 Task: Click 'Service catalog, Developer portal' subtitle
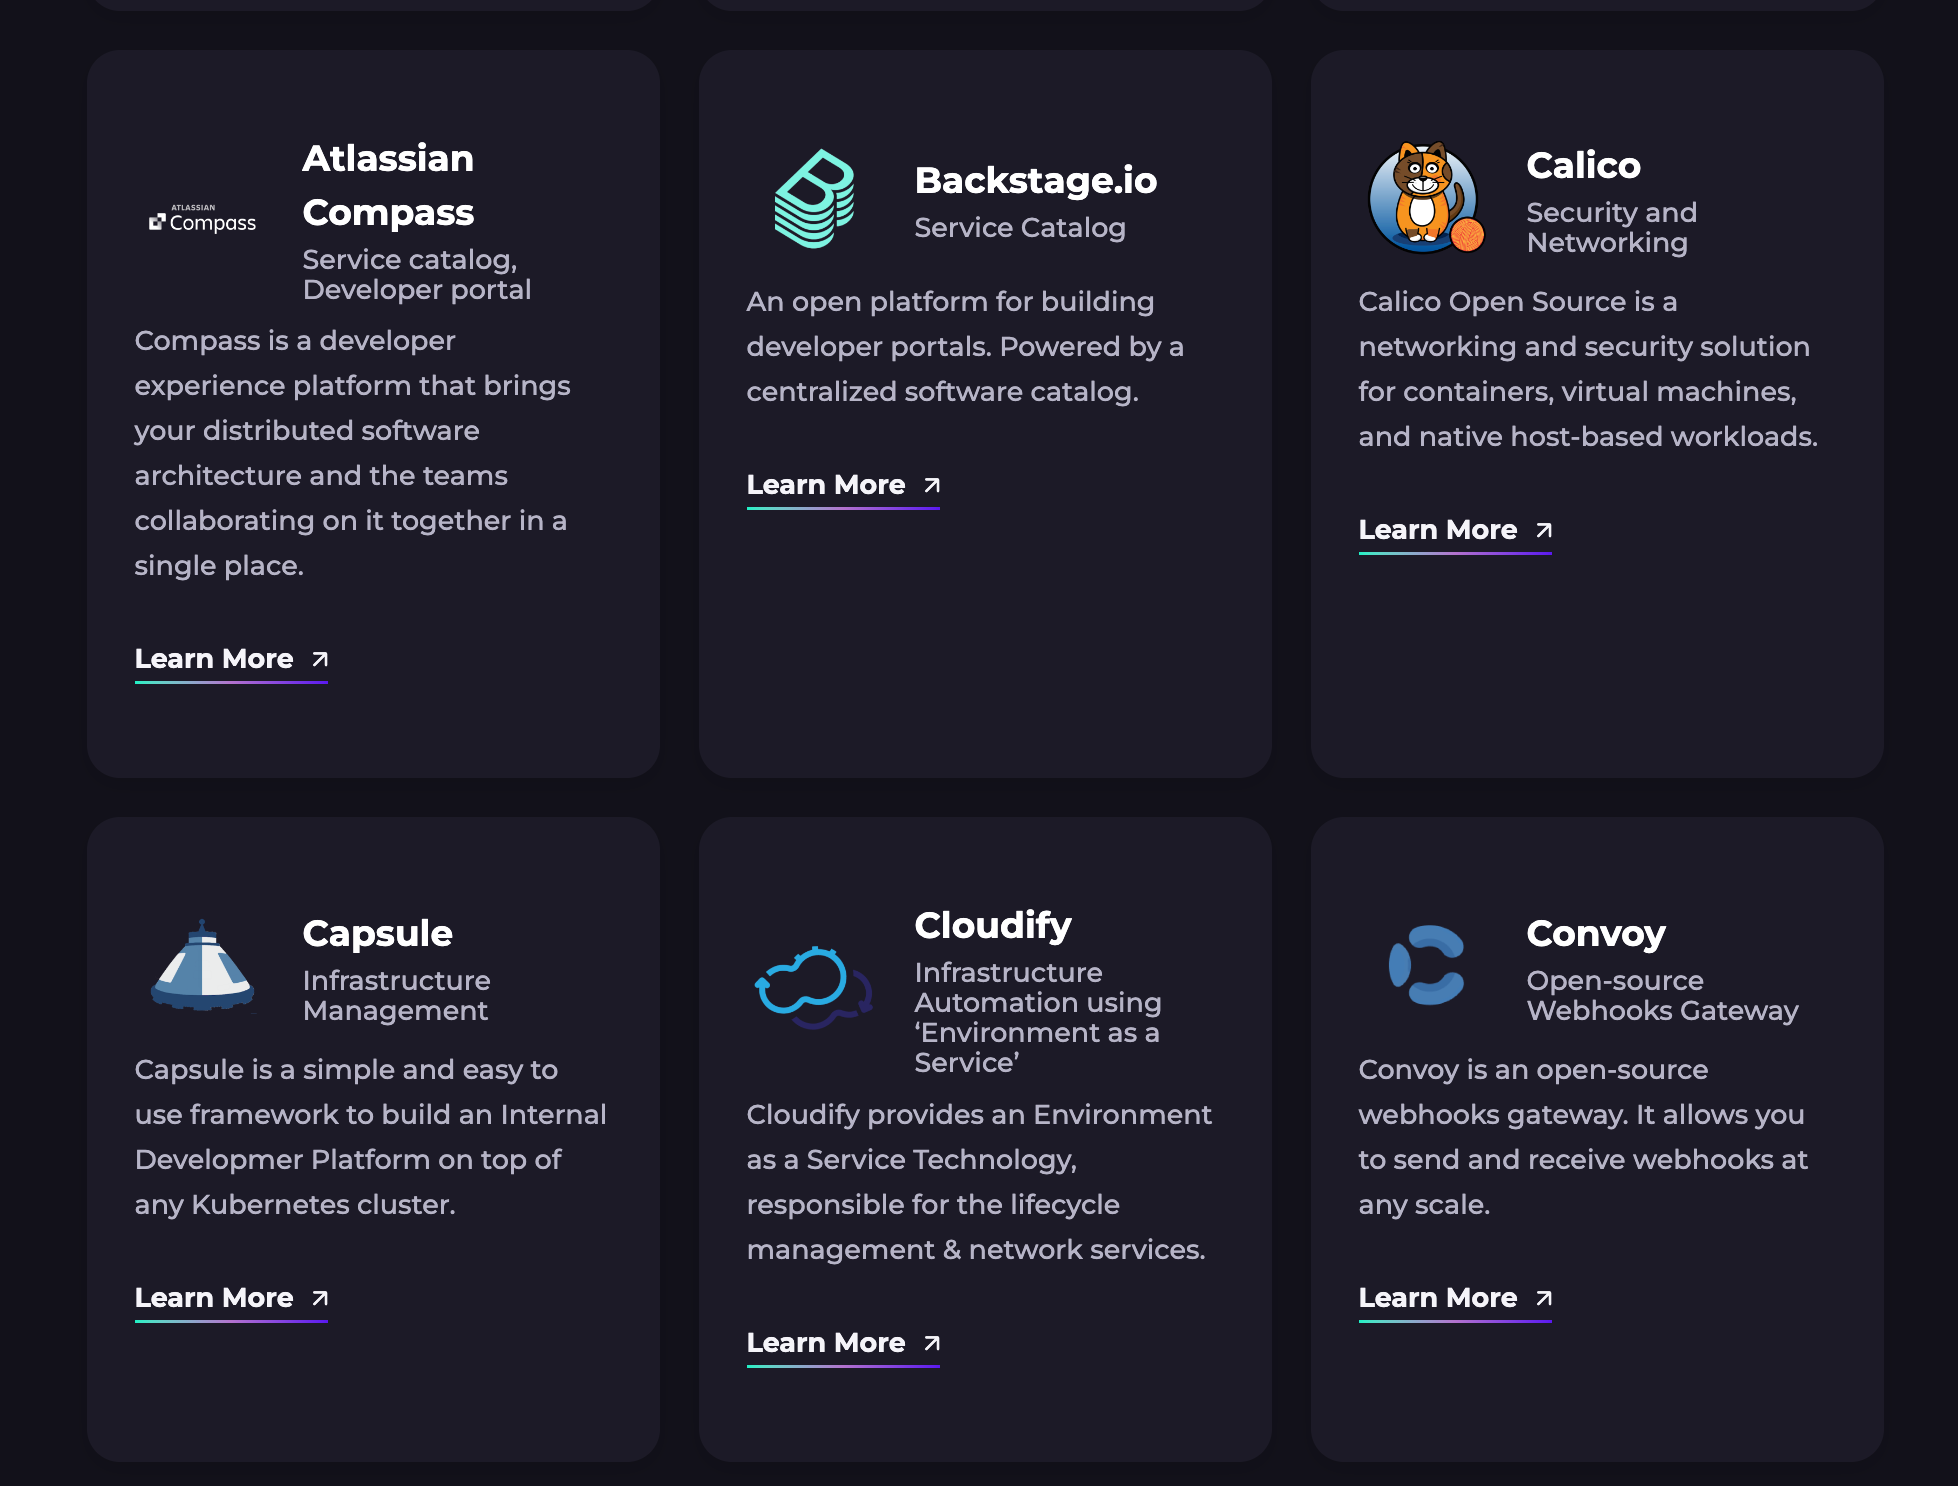417,274
